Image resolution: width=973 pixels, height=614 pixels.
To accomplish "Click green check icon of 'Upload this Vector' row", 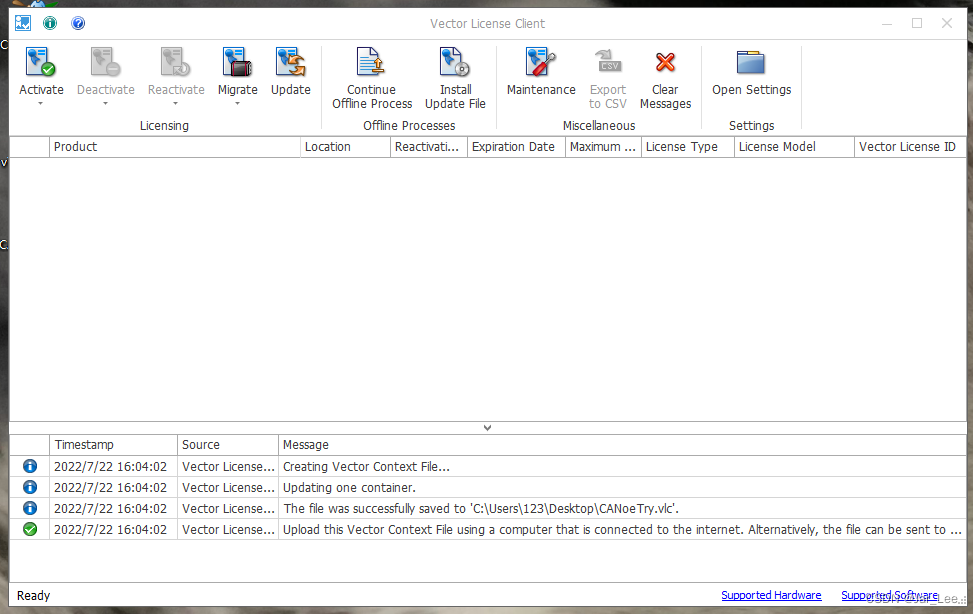I will [x=30, y=530].
